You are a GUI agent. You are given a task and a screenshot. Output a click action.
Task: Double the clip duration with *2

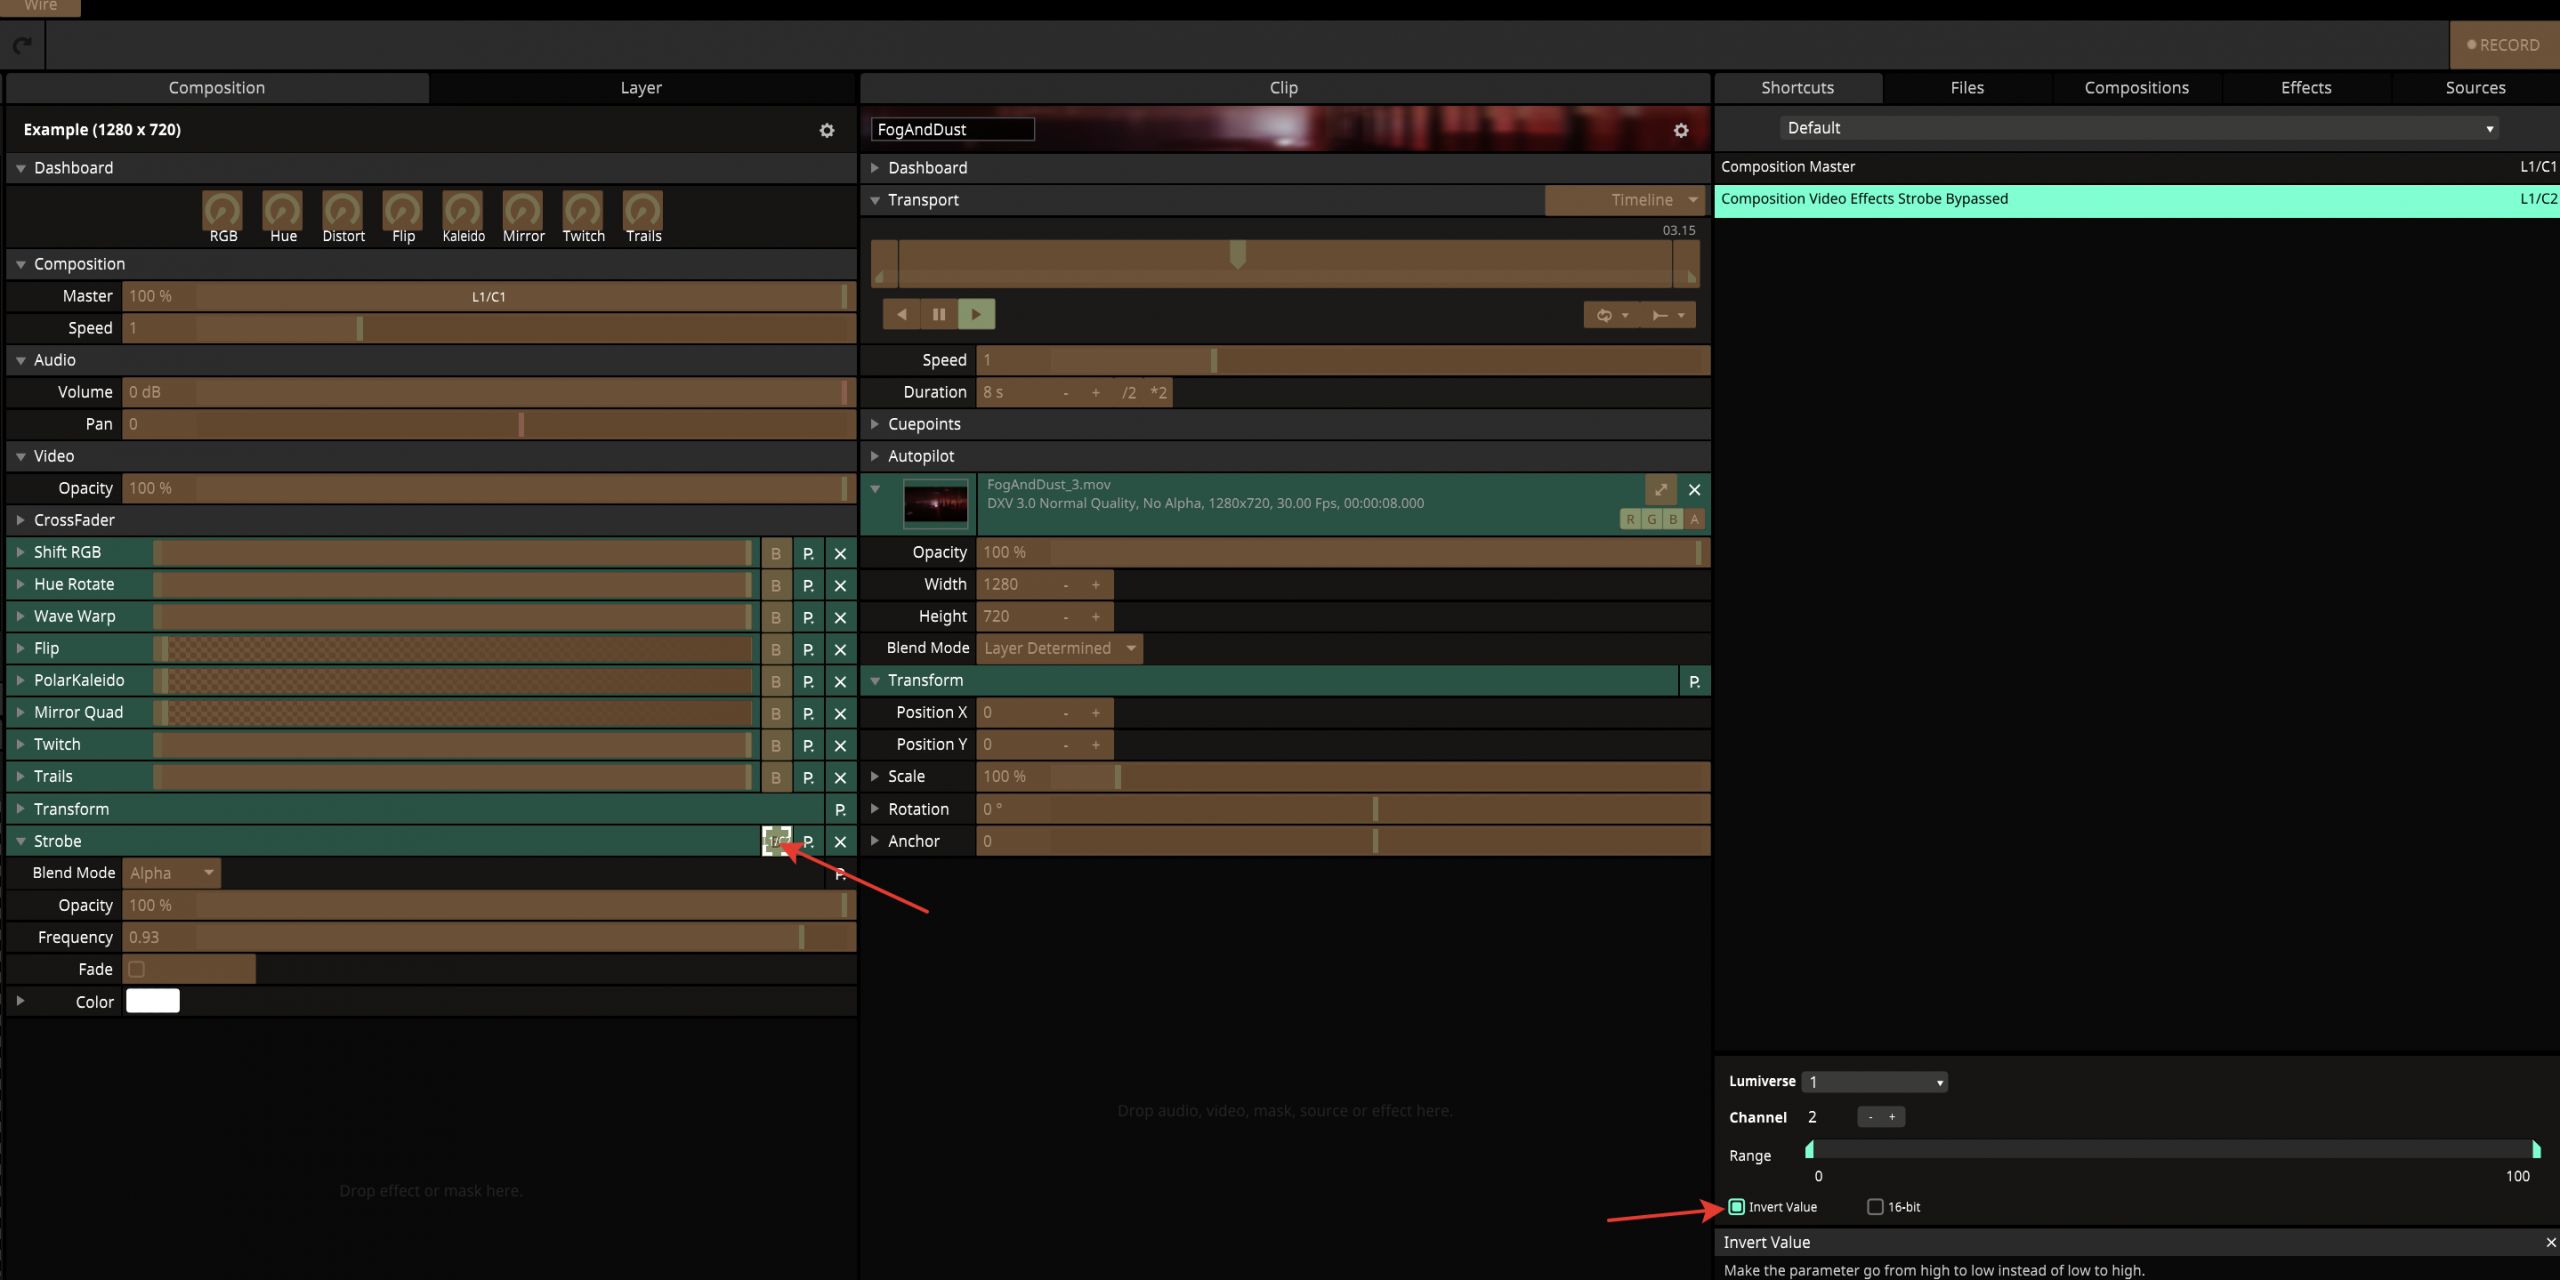tap(1158, 393)
